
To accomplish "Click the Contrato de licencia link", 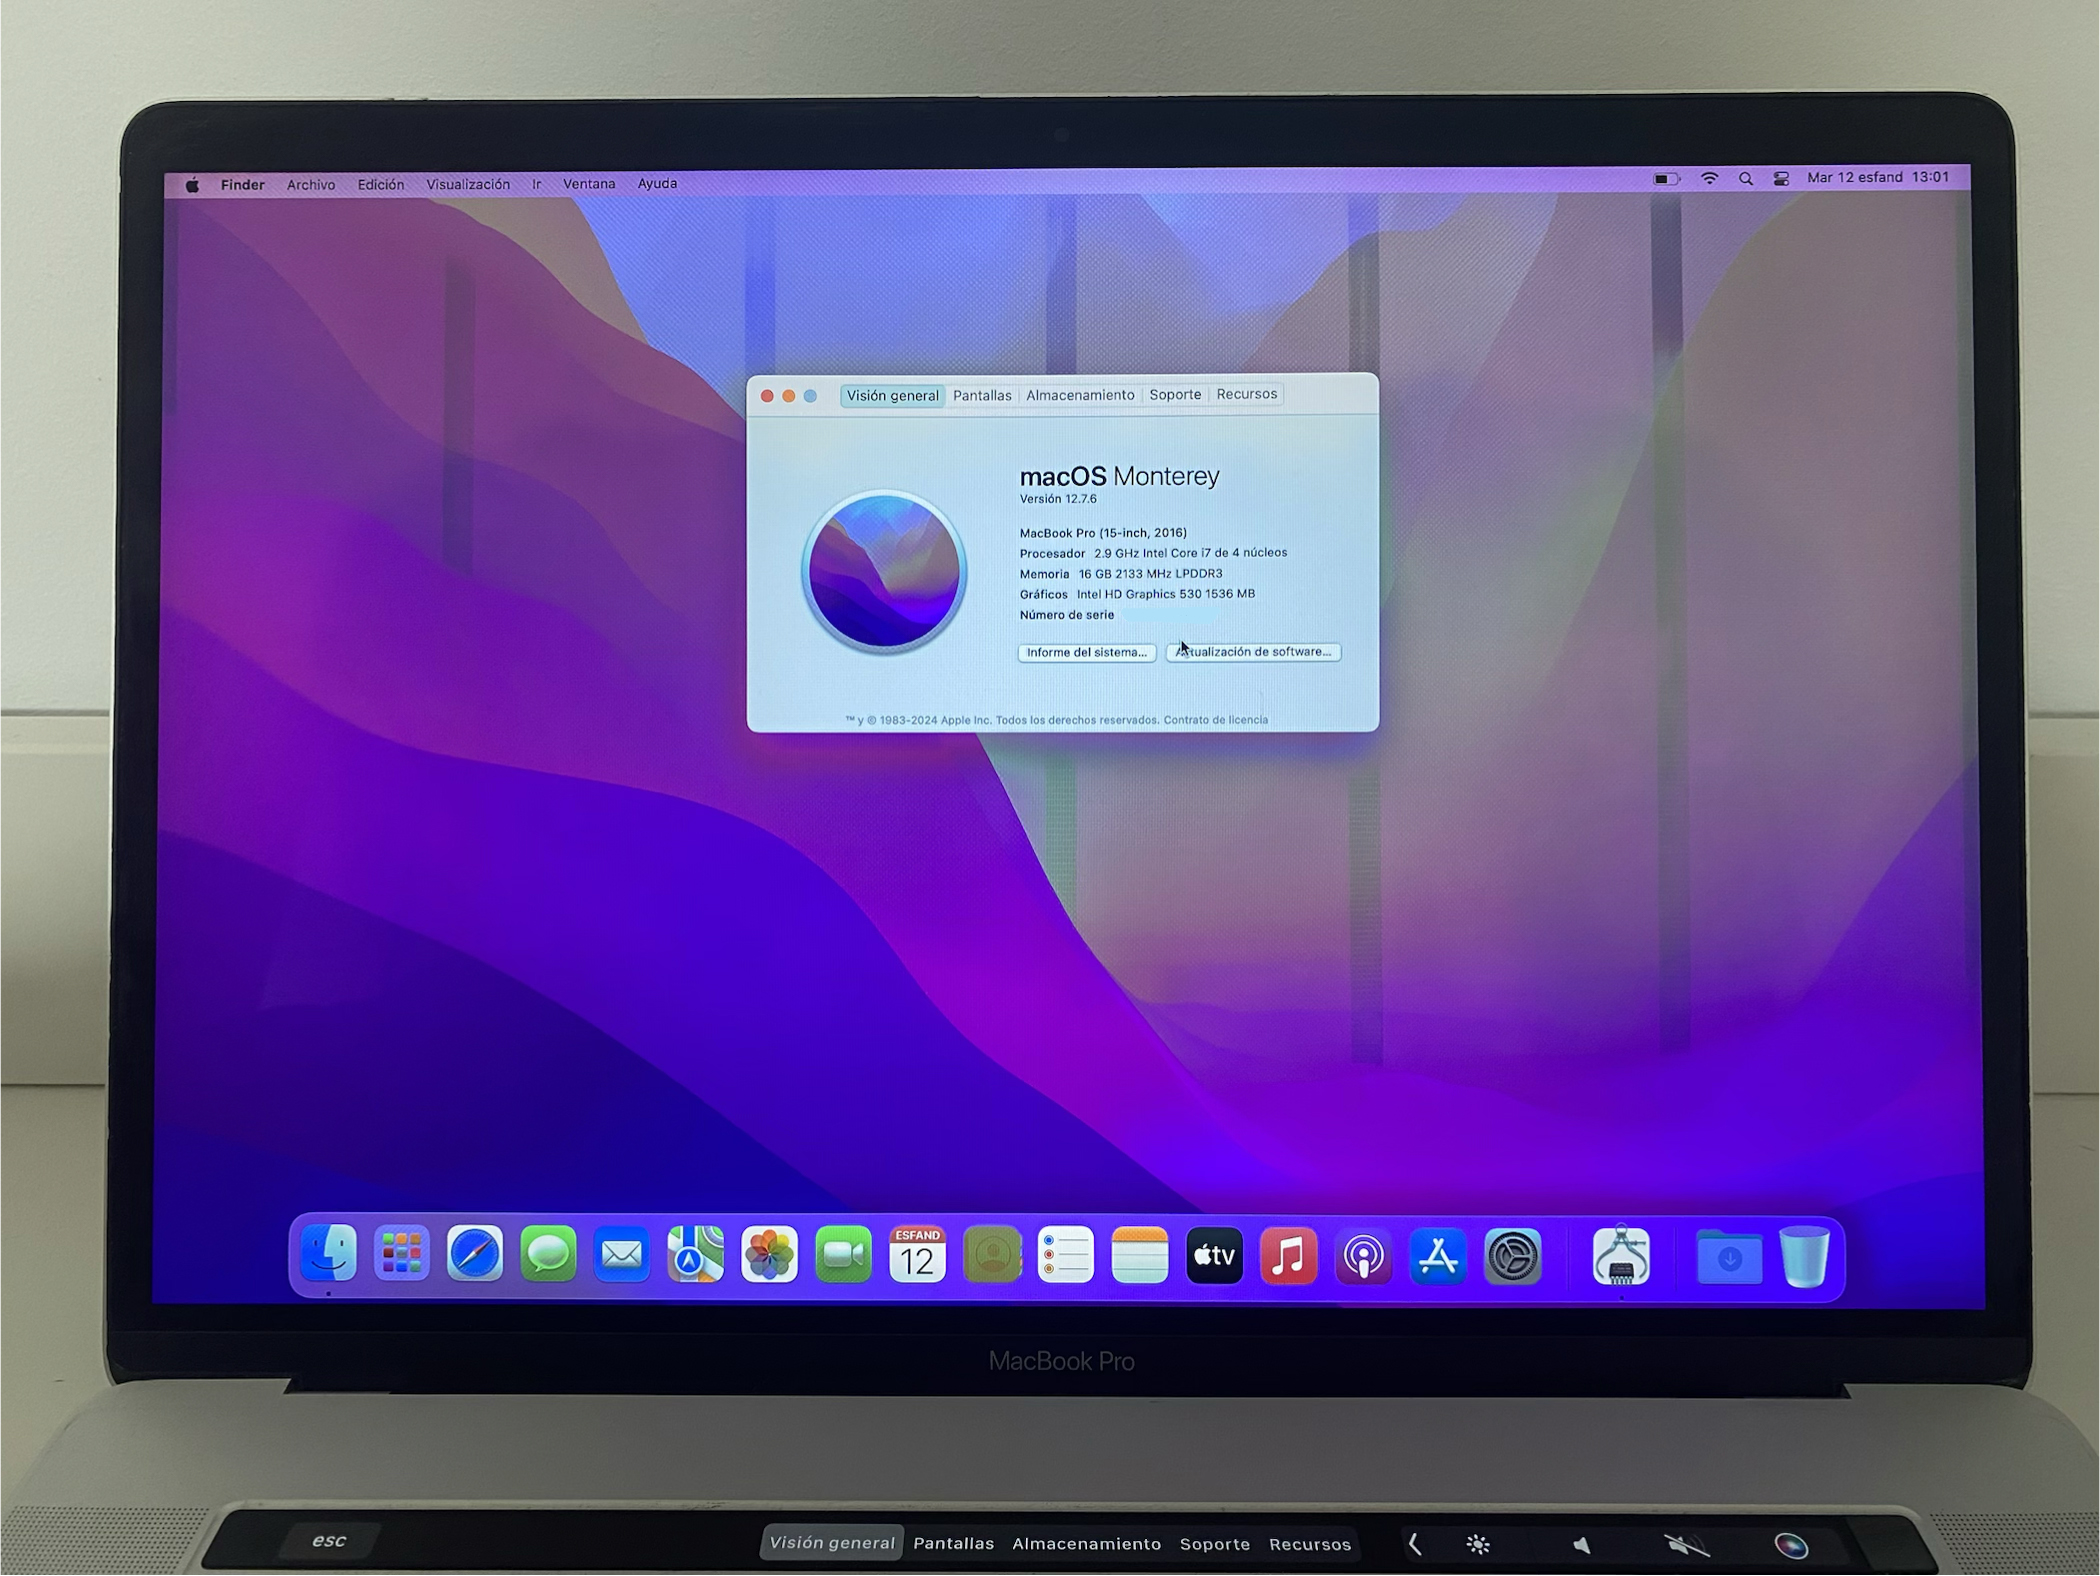I will pyautogui.click(x=1215, y=720).
